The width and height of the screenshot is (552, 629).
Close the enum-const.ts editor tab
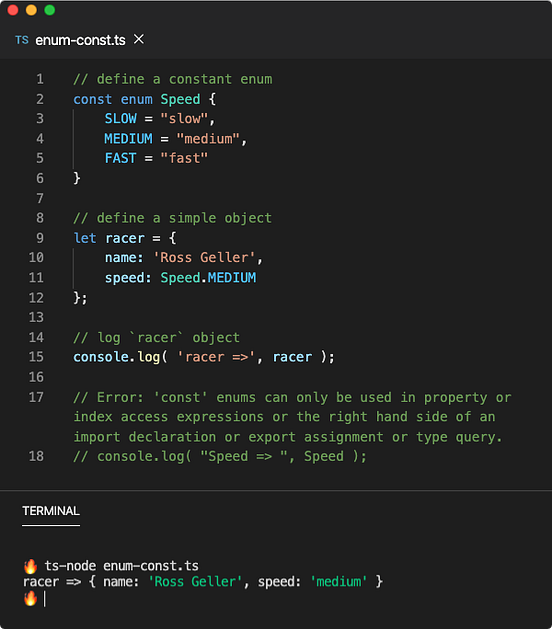click(139, 39)
